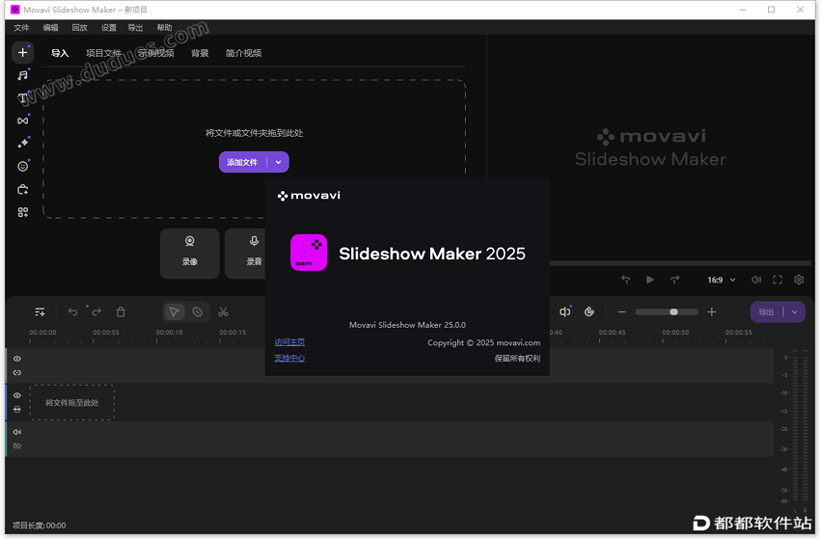Click the undo arrow in timeline toolbar

73,312
